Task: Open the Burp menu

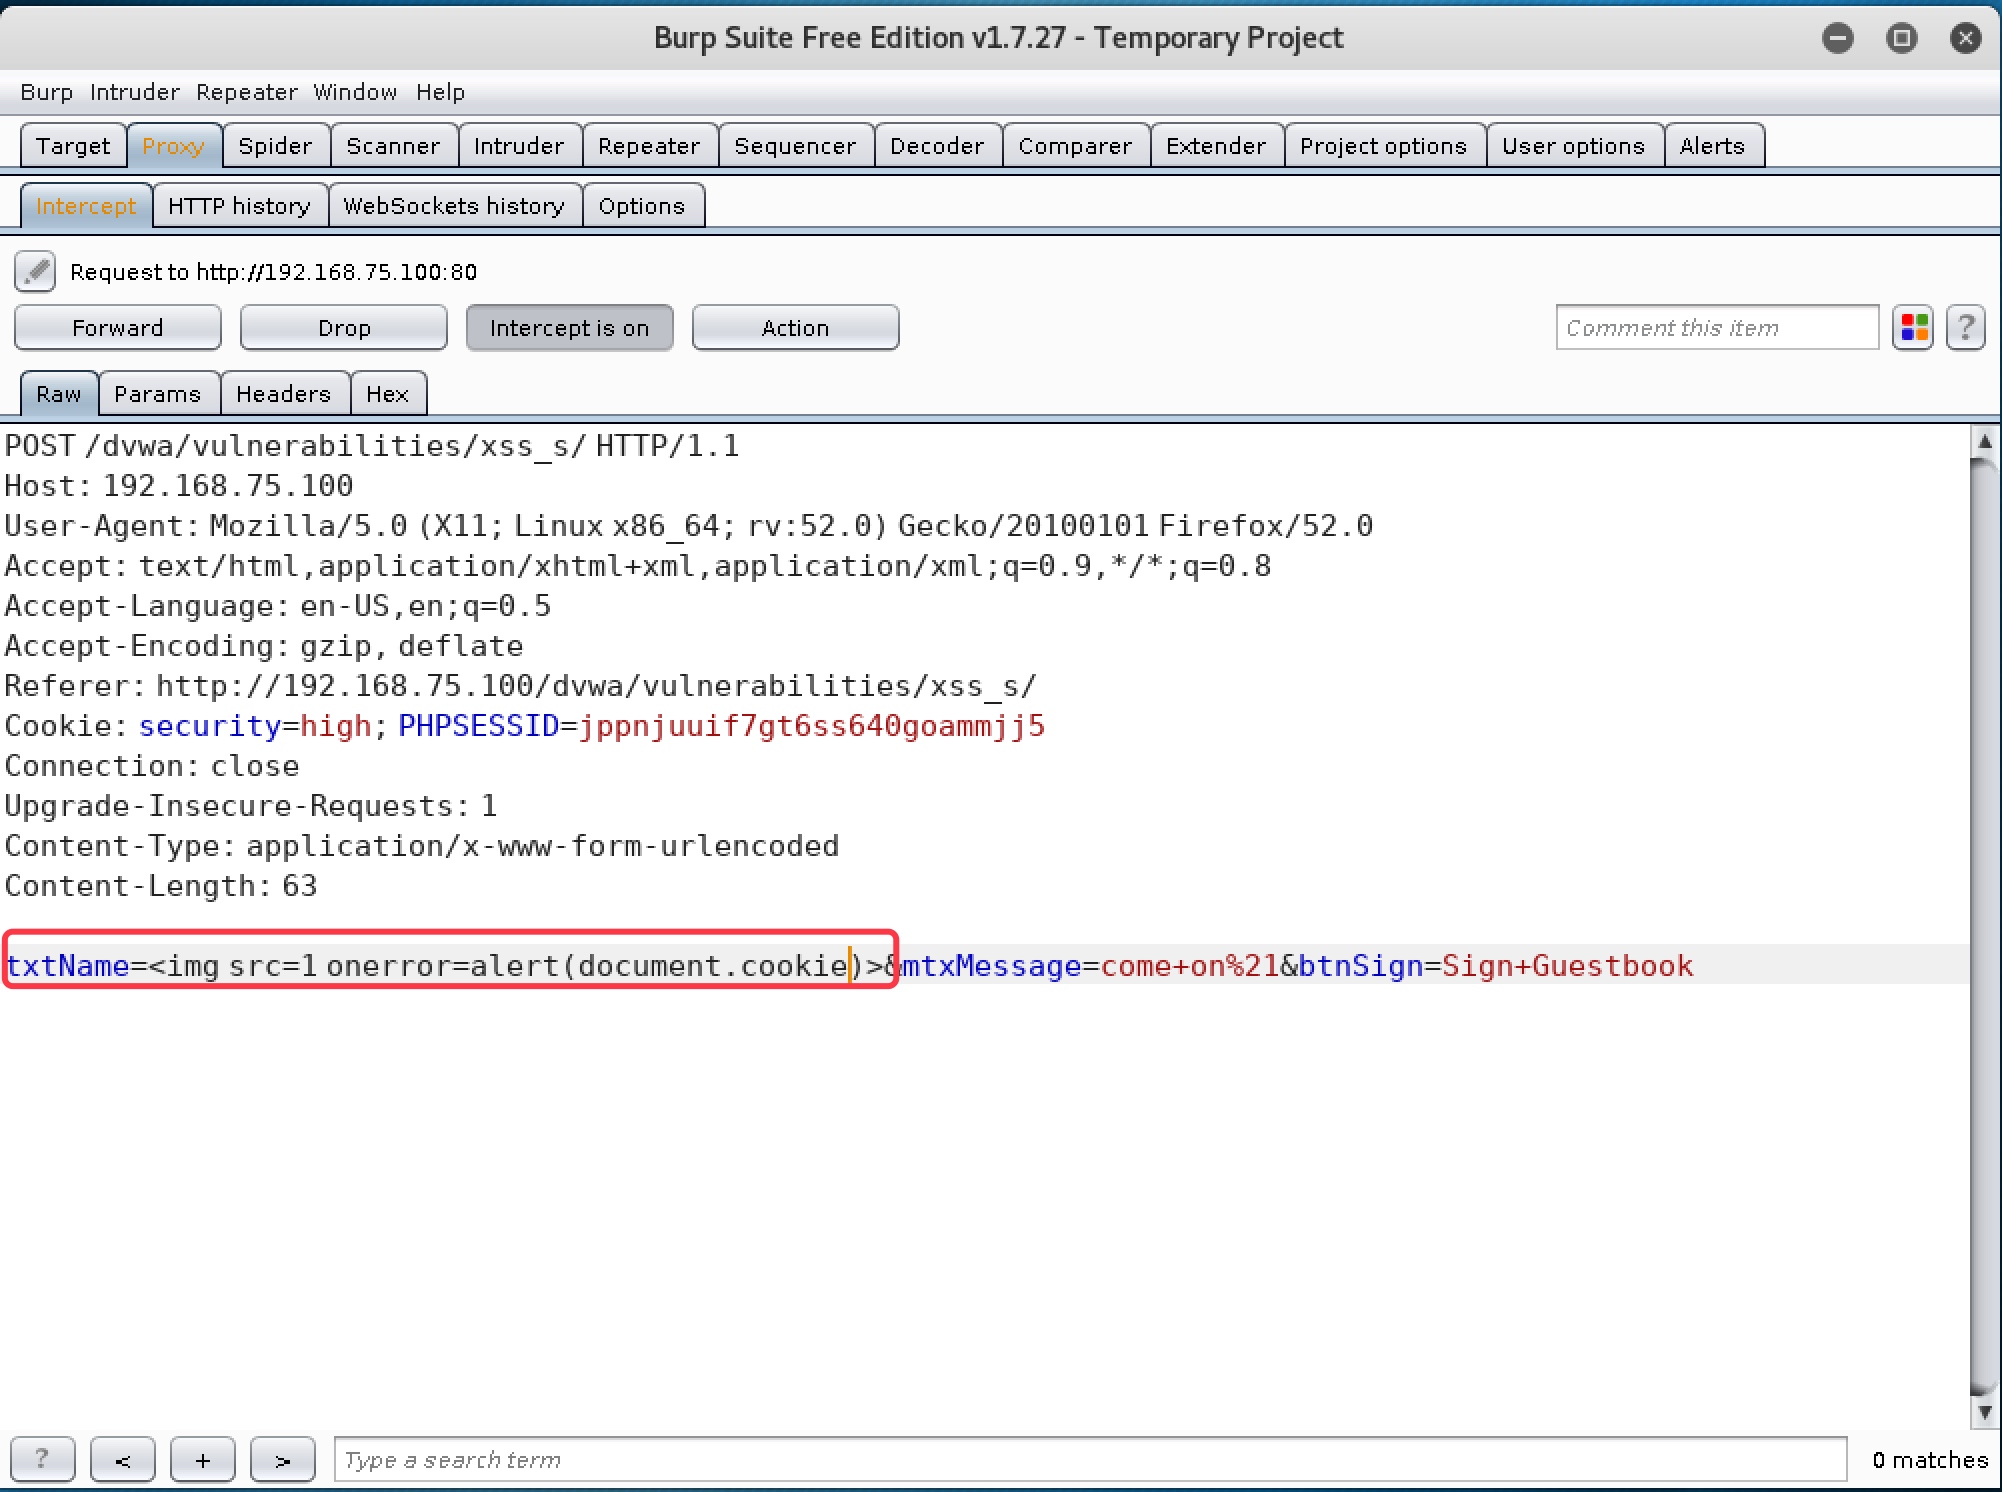Action: (x=47, y=92)
